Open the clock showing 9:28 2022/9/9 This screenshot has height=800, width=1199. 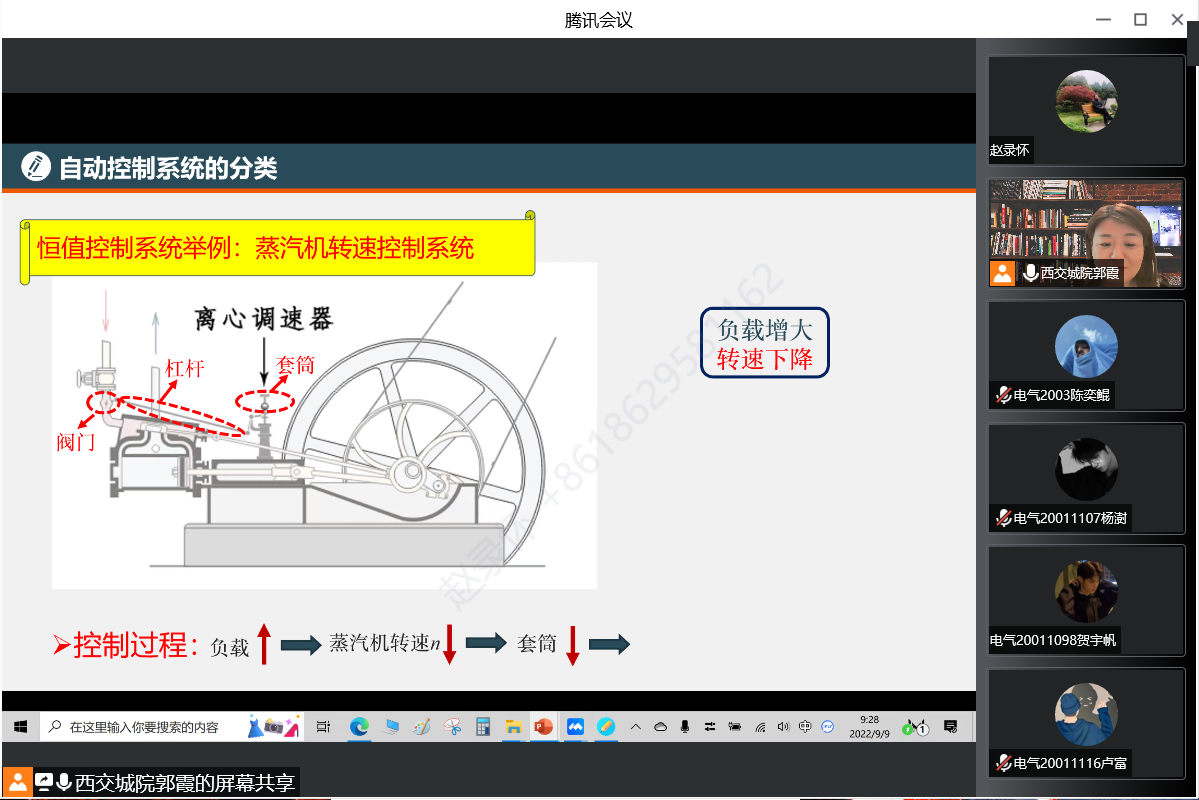(868, 726)
